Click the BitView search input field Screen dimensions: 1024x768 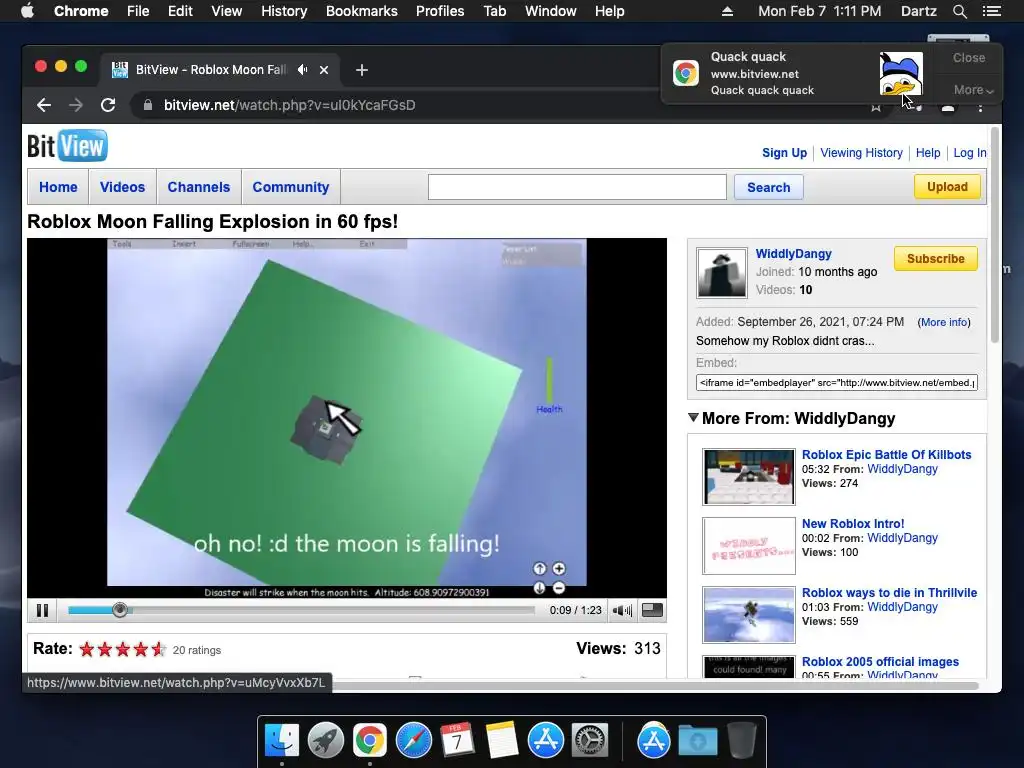coord(577,187)
